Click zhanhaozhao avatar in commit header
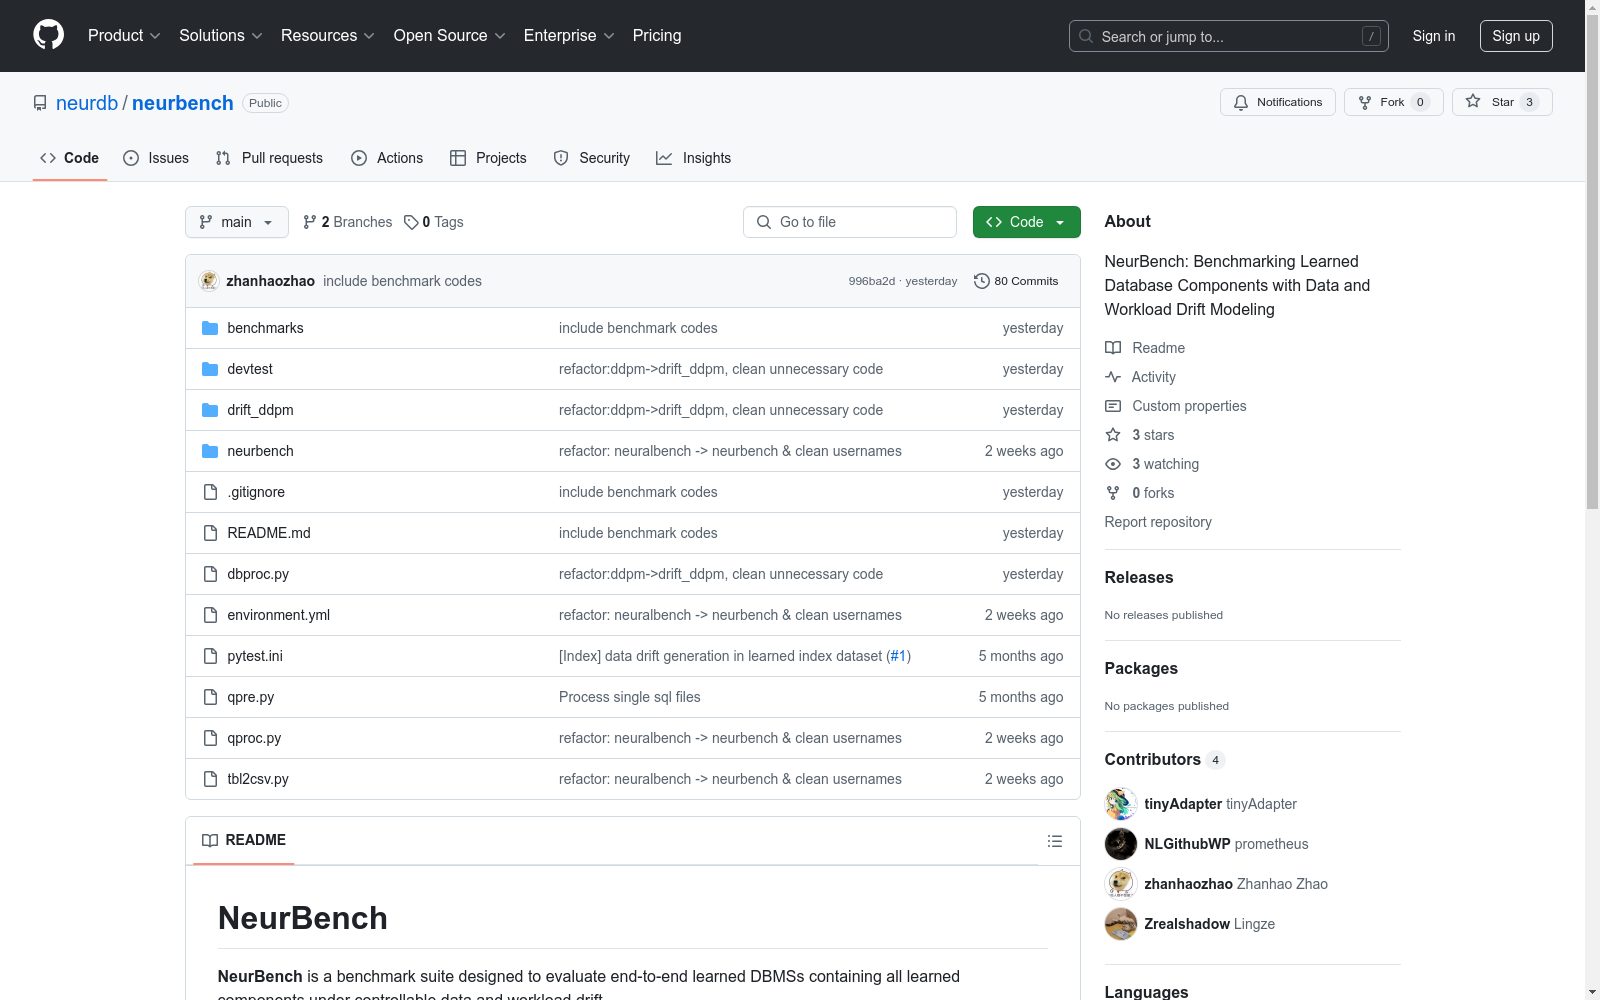Viewport: 1600px width, 1000px height. tap(209, 281)
